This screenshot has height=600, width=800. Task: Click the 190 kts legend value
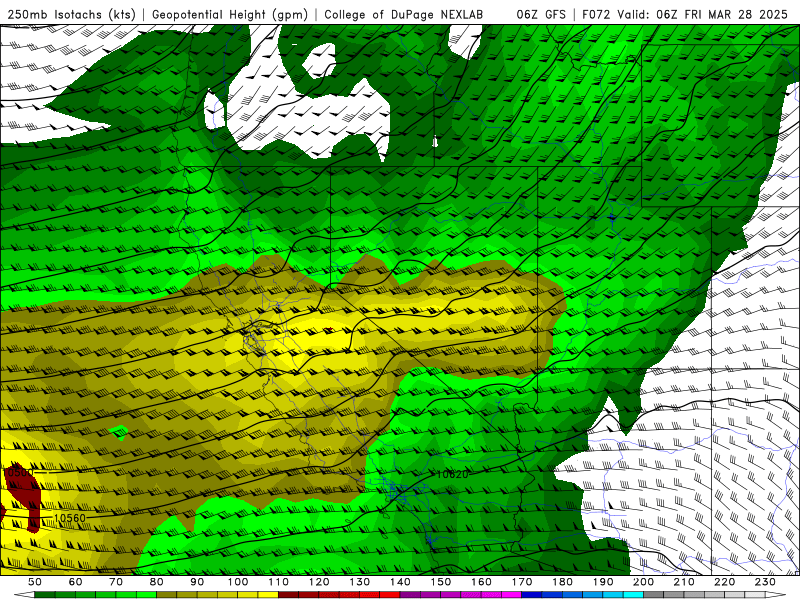[603, 582]
